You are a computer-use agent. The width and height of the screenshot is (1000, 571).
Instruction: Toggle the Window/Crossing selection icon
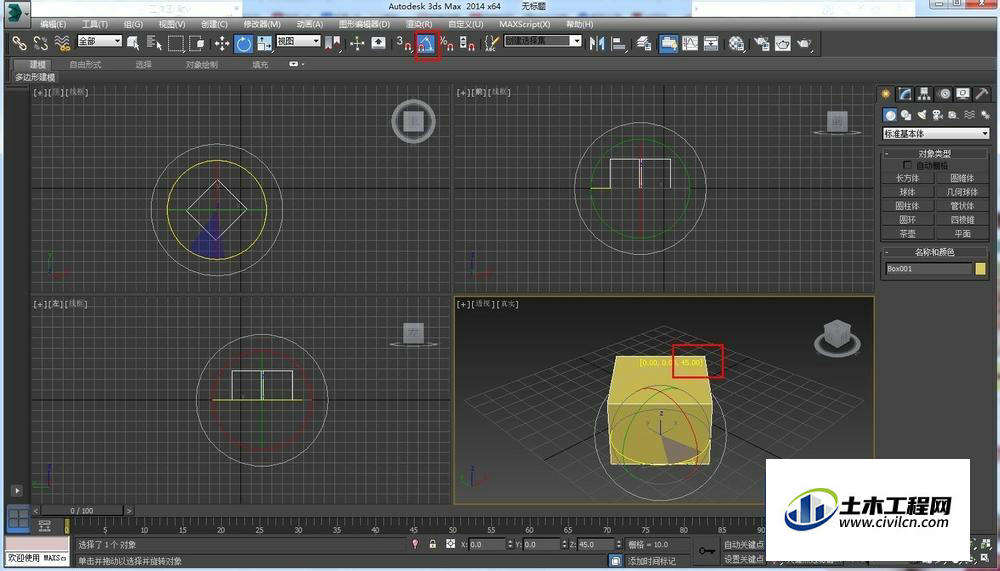pos(197,43)
